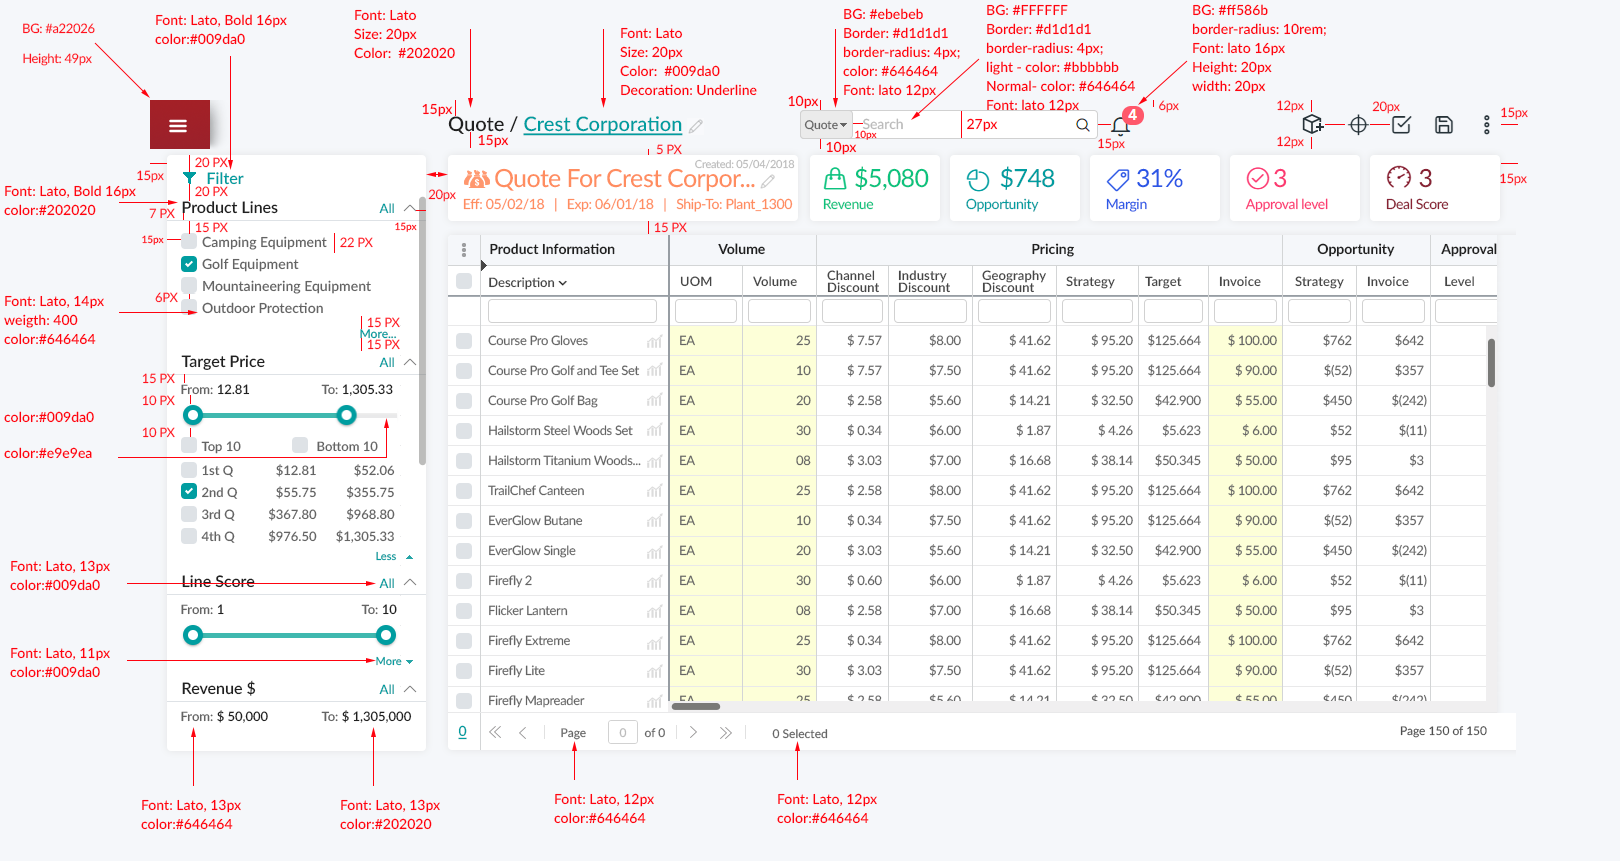Click the pencil icon beside Crest Corporation
The height and width of the screenshot is (861, 1620).
[696, 126]
